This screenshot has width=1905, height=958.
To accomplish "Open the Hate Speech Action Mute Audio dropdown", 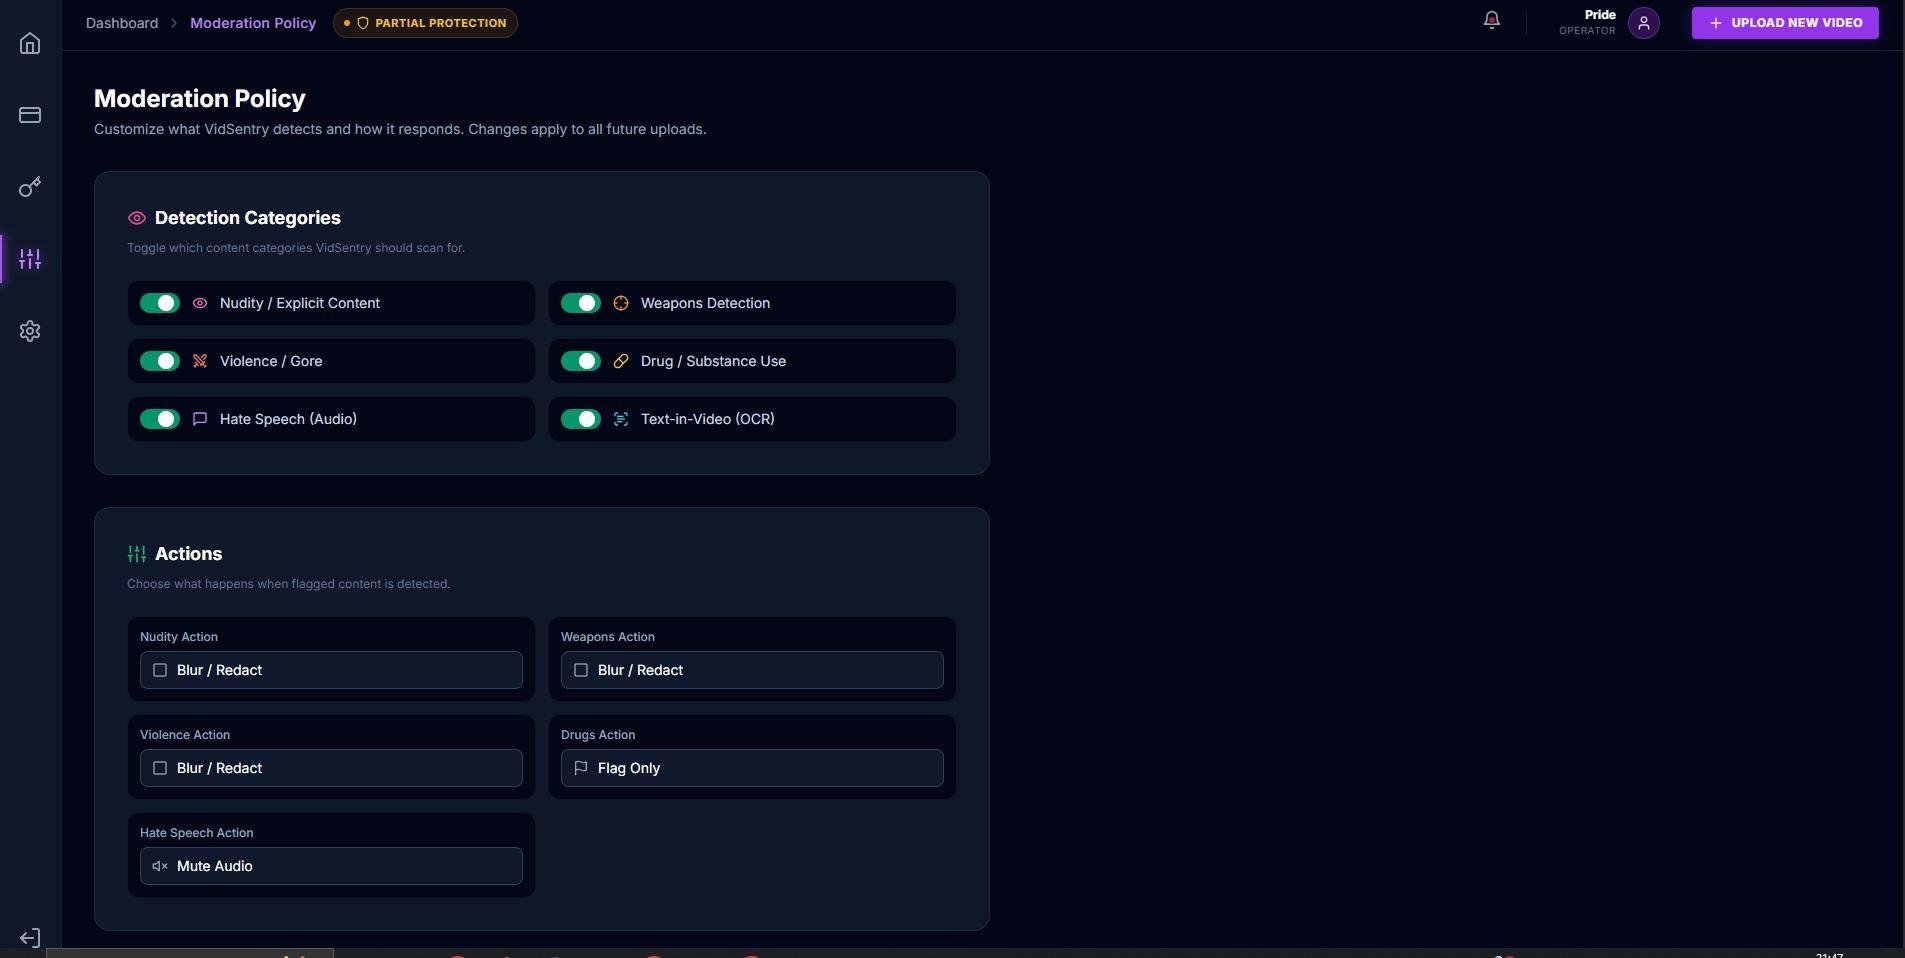I will pyautogui.click(x=331, y=866).
